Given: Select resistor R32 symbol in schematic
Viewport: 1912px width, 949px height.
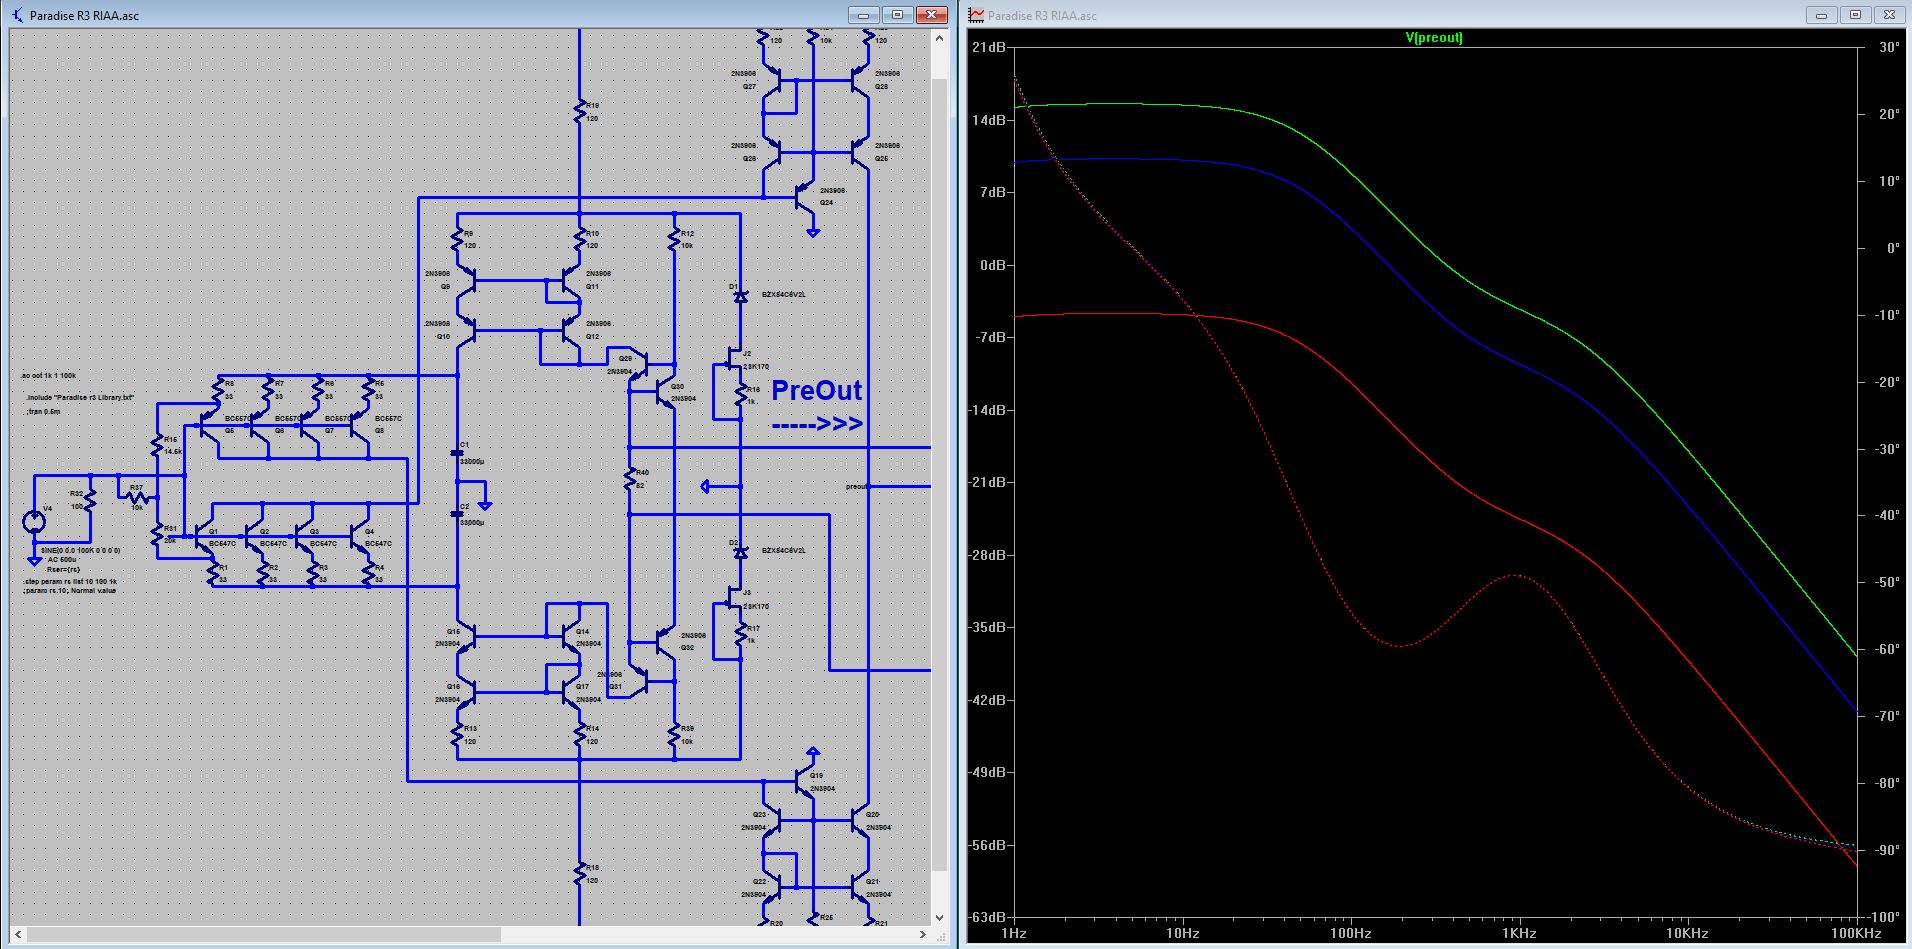Looking at the screenshot, I should coord(91,500).
